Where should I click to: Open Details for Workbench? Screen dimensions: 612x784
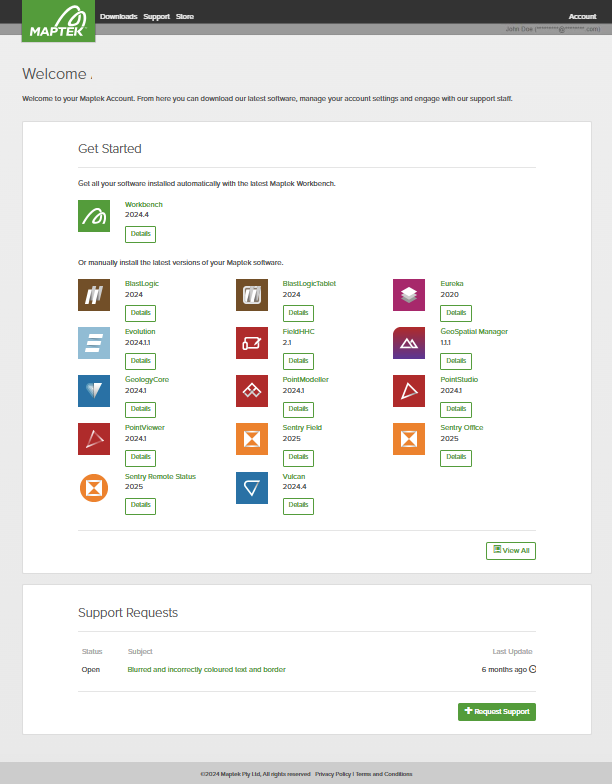pyautogui.click(x=140, y=234)
